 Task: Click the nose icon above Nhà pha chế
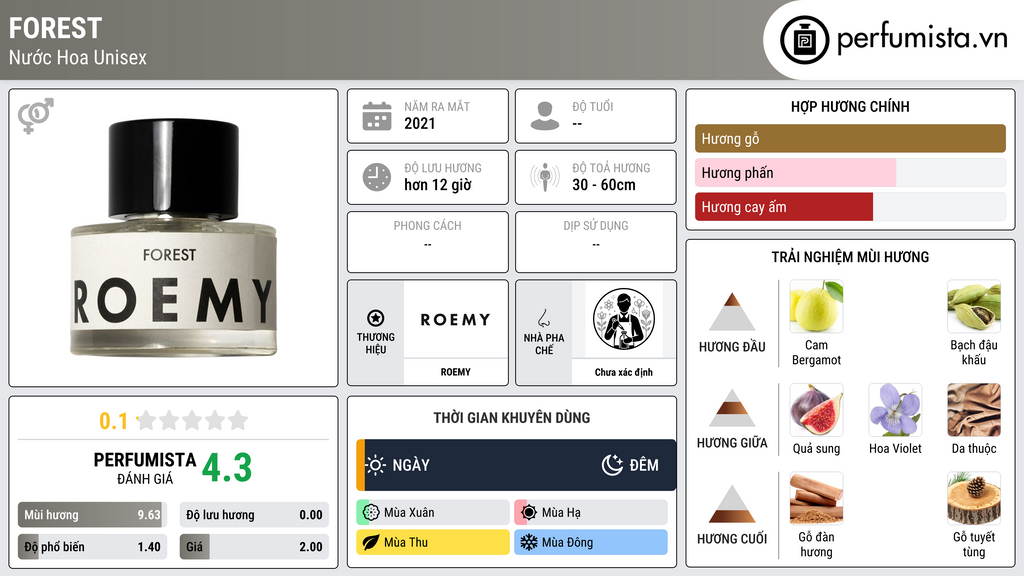tap(543, 318)
